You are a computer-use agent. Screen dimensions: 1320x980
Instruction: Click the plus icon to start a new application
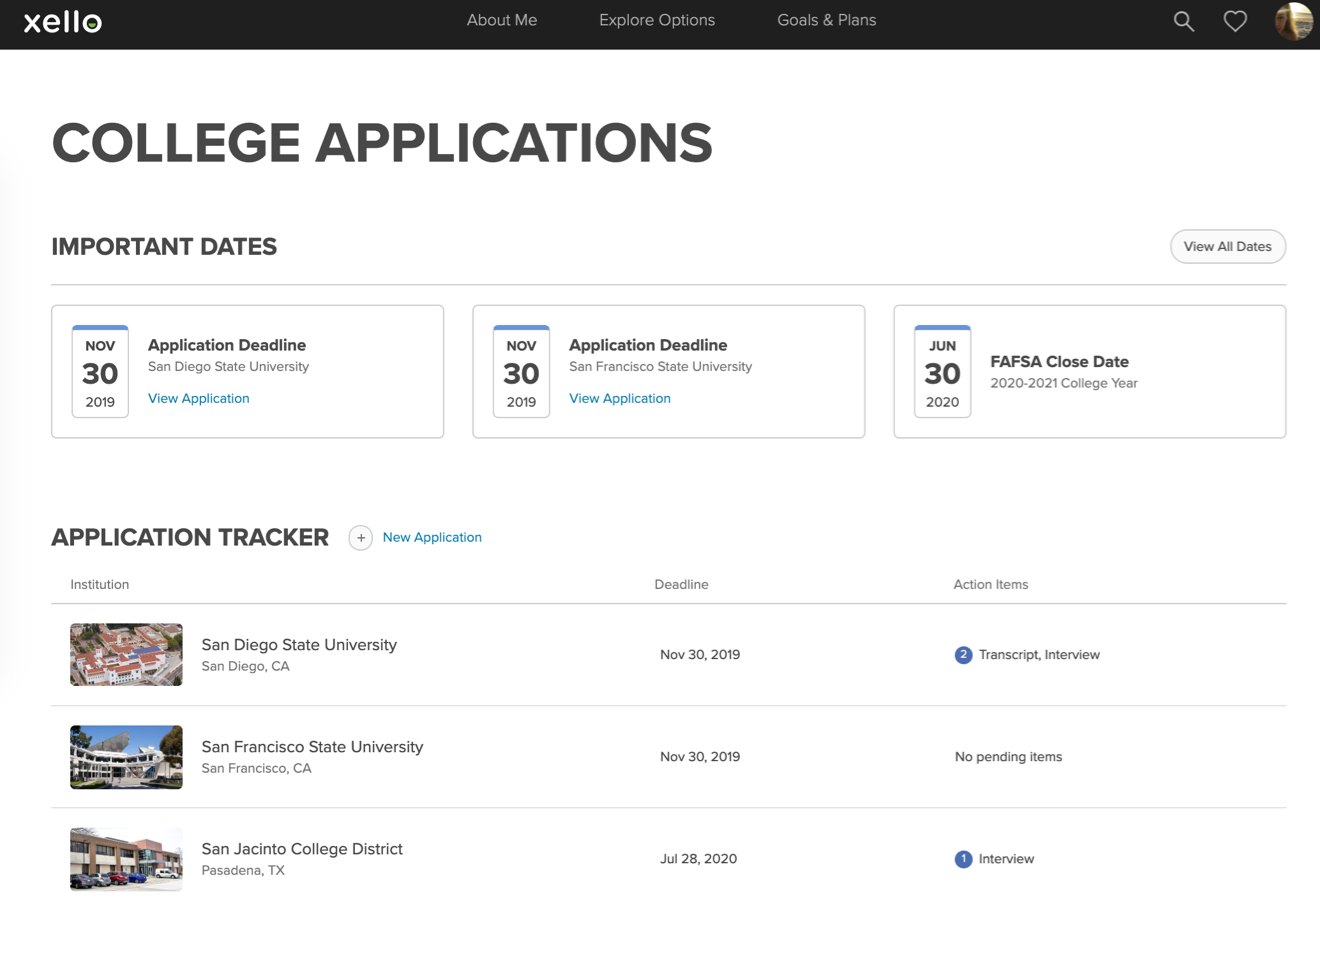click(360, 537)
